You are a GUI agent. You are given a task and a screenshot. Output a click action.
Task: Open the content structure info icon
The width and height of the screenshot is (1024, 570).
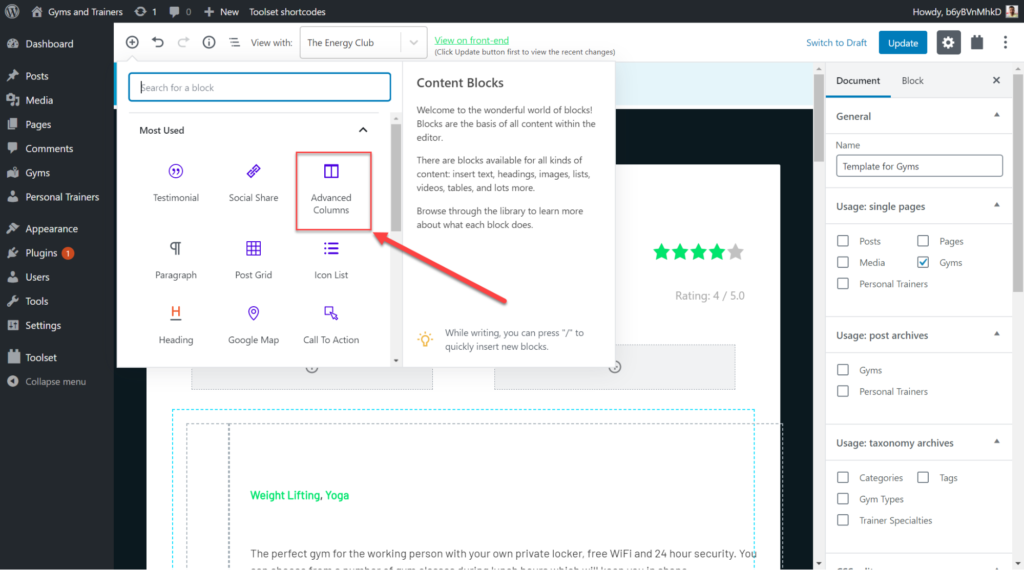(x=208, y=42)
